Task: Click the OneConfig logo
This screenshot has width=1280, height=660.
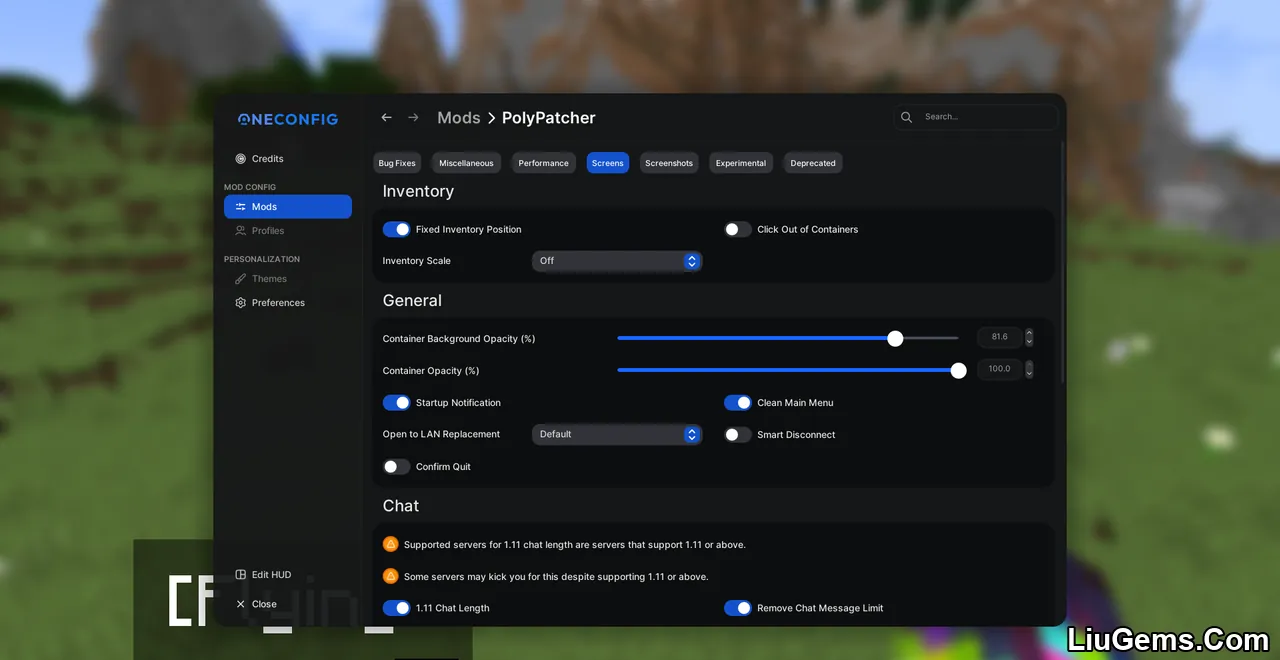Action: (x=288, y=119)
